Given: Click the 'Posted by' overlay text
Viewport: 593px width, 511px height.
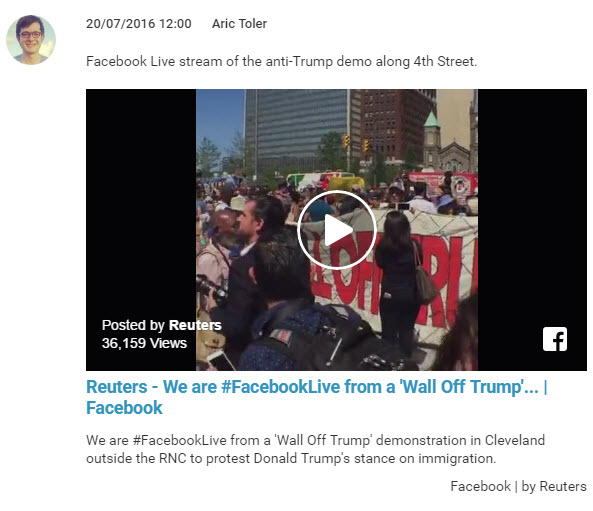Looking at the screenshot, I should click(x=133, y=325).
